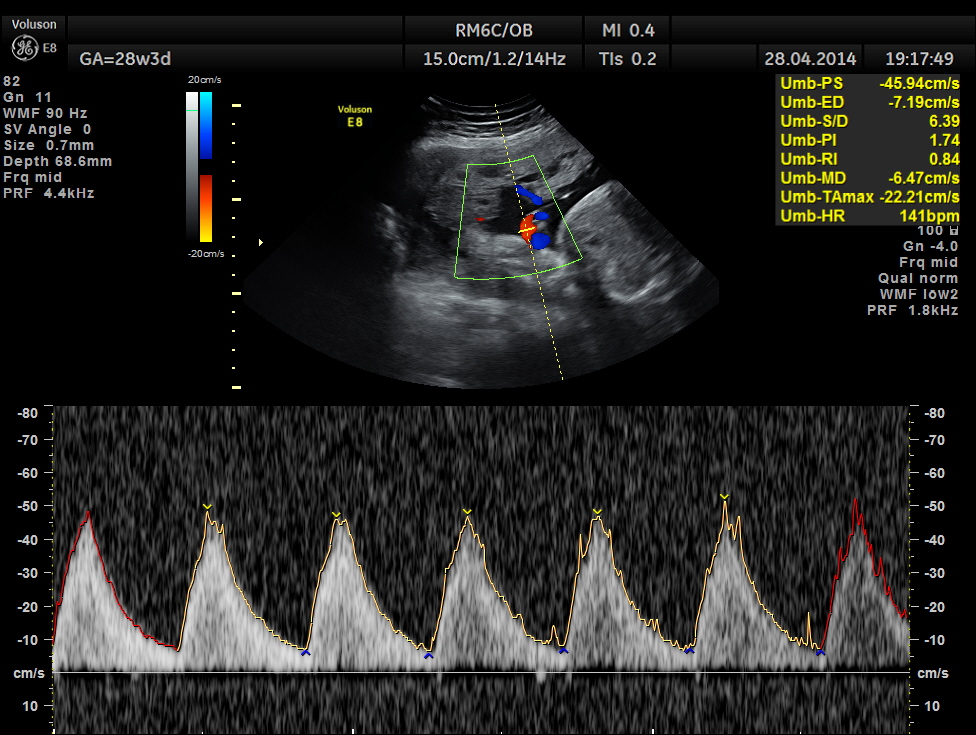Click the grayscale map bar
The height and width of the screenshot is (735, 976).
click(x=191, y=166)
